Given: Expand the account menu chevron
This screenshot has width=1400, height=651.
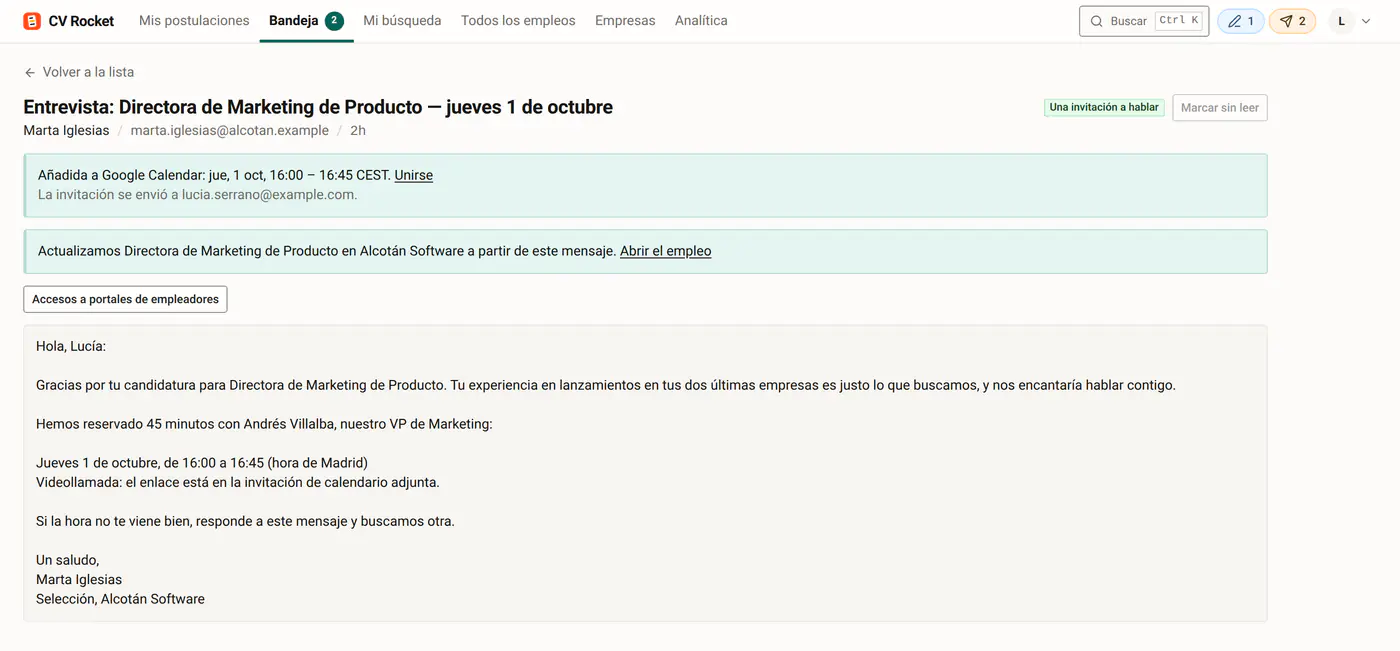Looking at the screenshot, I should [x=1366, y=21].
